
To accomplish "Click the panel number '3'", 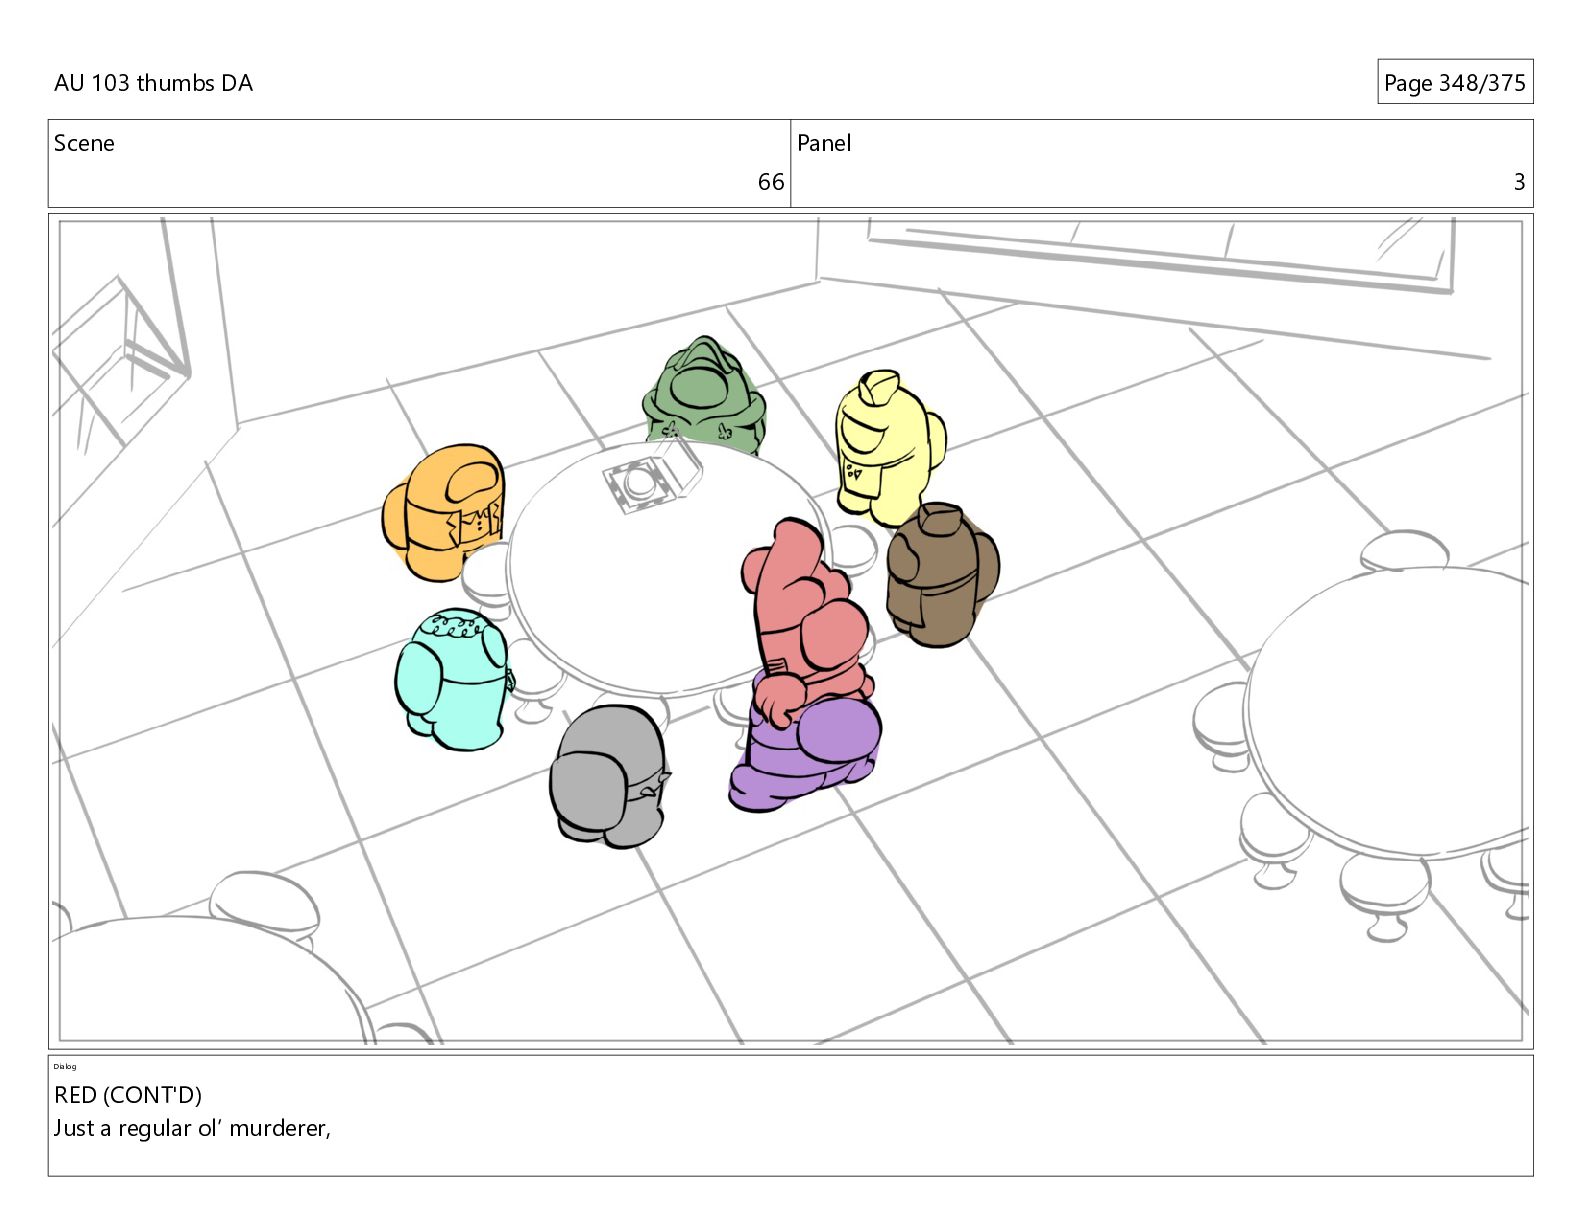I will (1519, 182).
